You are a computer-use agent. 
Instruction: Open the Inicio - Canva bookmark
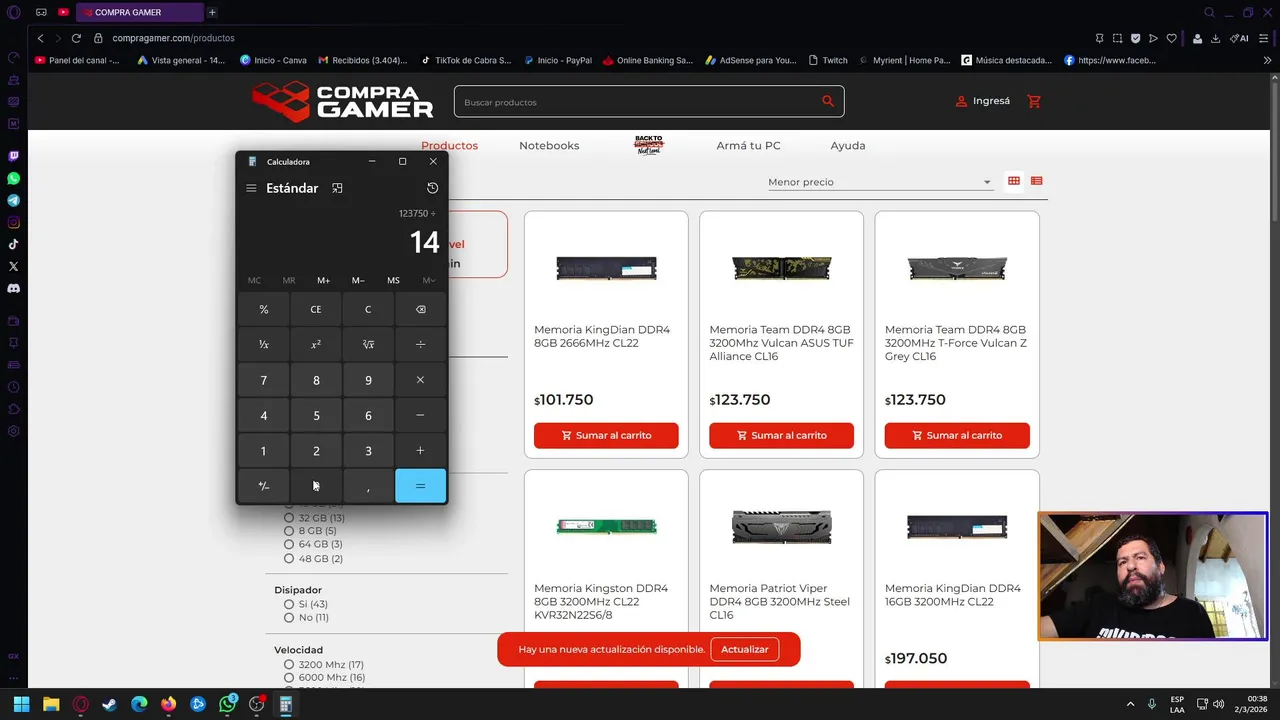[x=273, y=60]
